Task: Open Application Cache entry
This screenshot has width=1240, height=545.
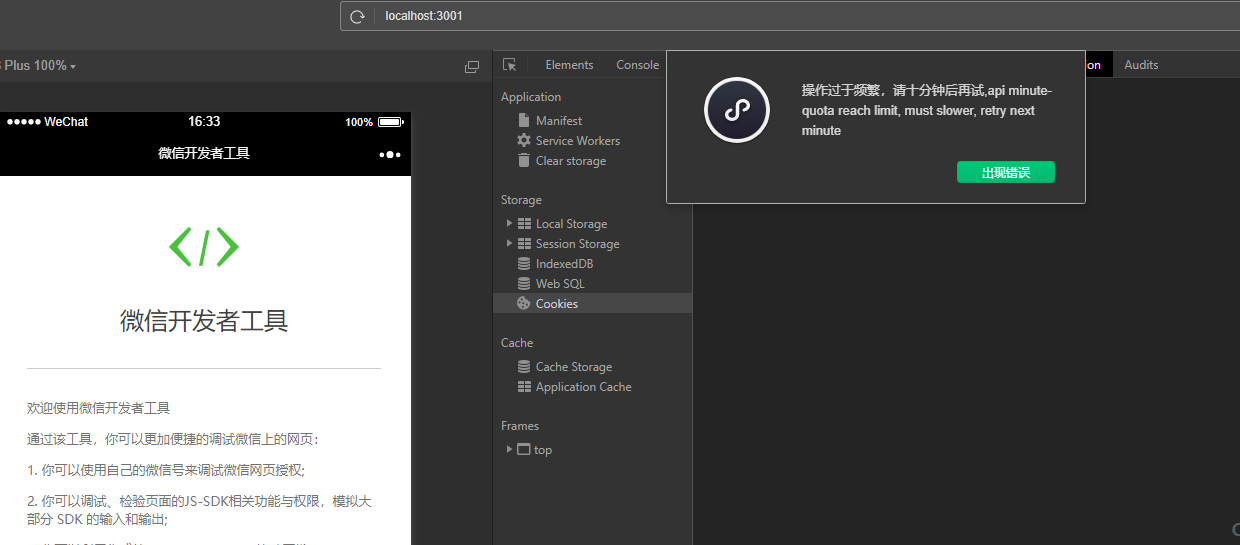Action: (x=584, y=387)
